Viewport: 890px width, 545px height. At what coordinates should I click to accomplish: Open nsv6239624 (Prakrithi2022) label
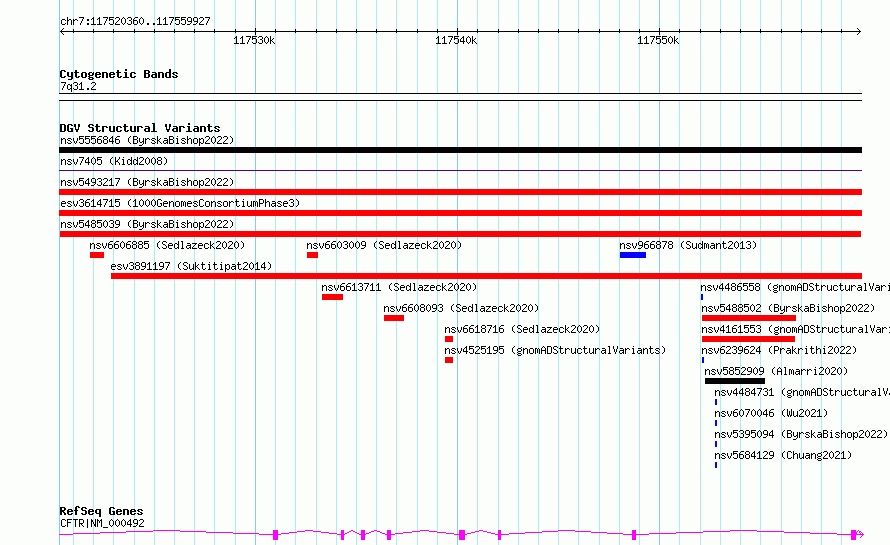pos(779,350)
